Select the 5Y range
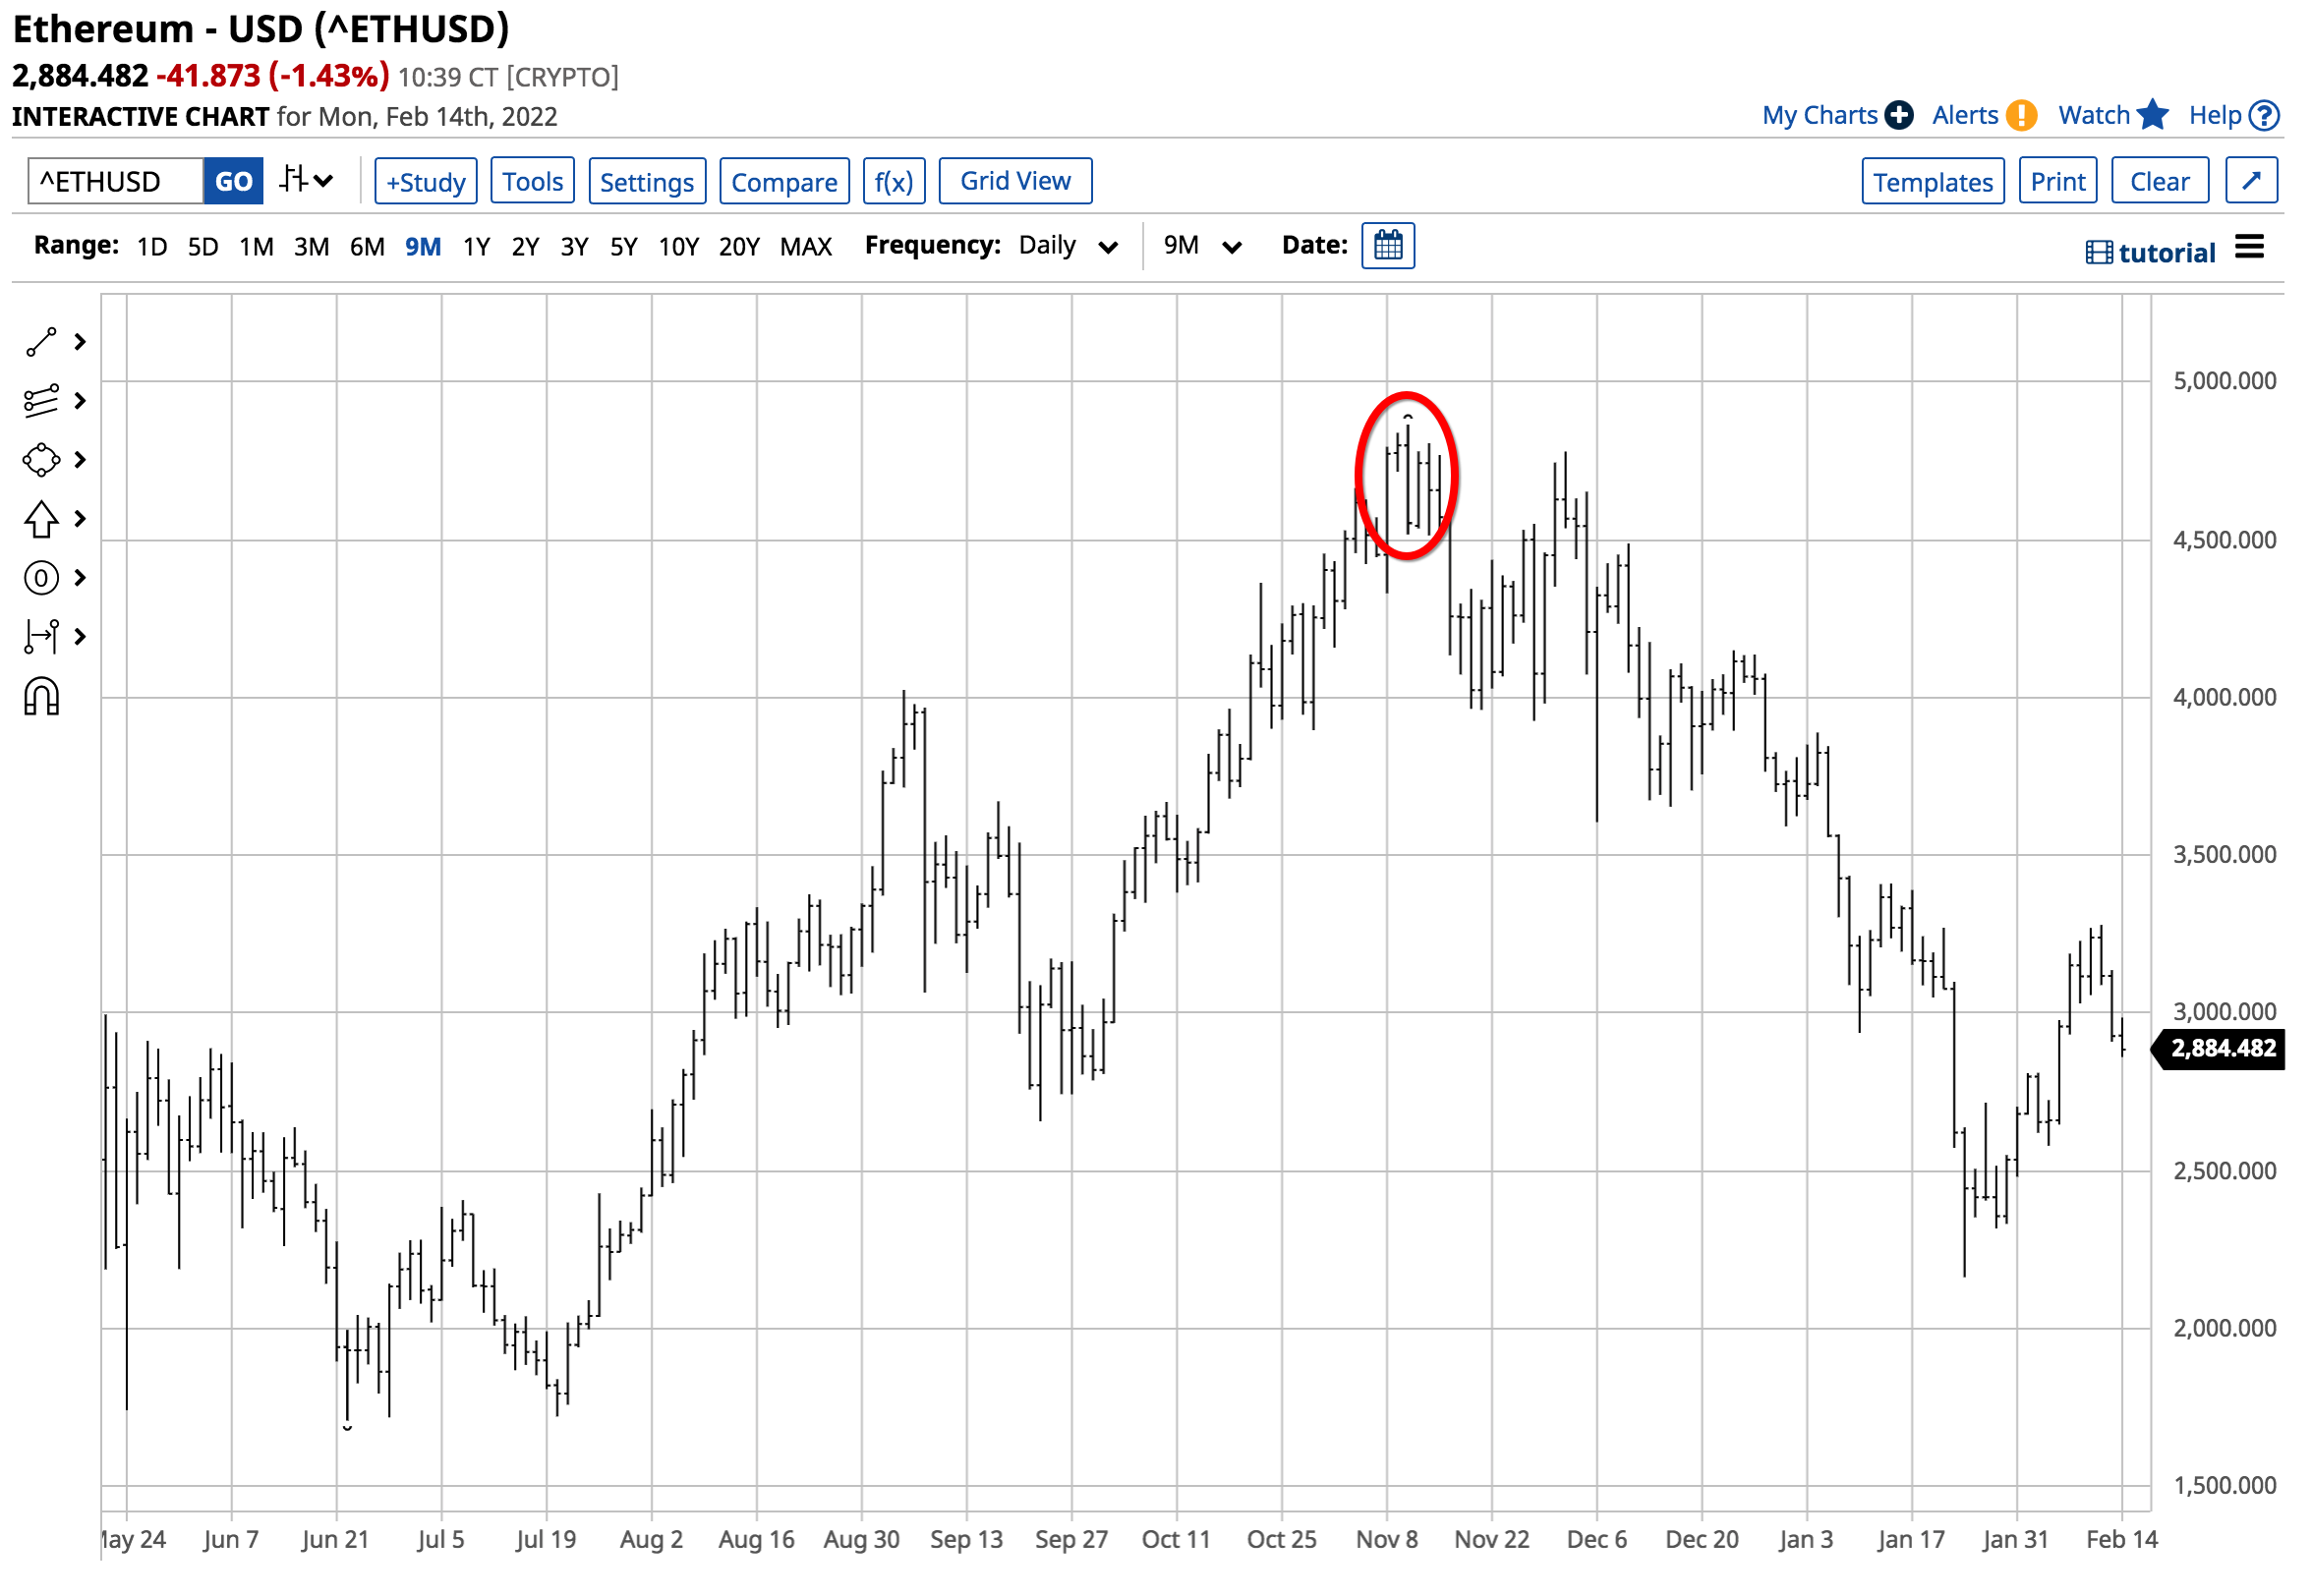Screen dimensions: 2312x1596 tap(623, 246)
